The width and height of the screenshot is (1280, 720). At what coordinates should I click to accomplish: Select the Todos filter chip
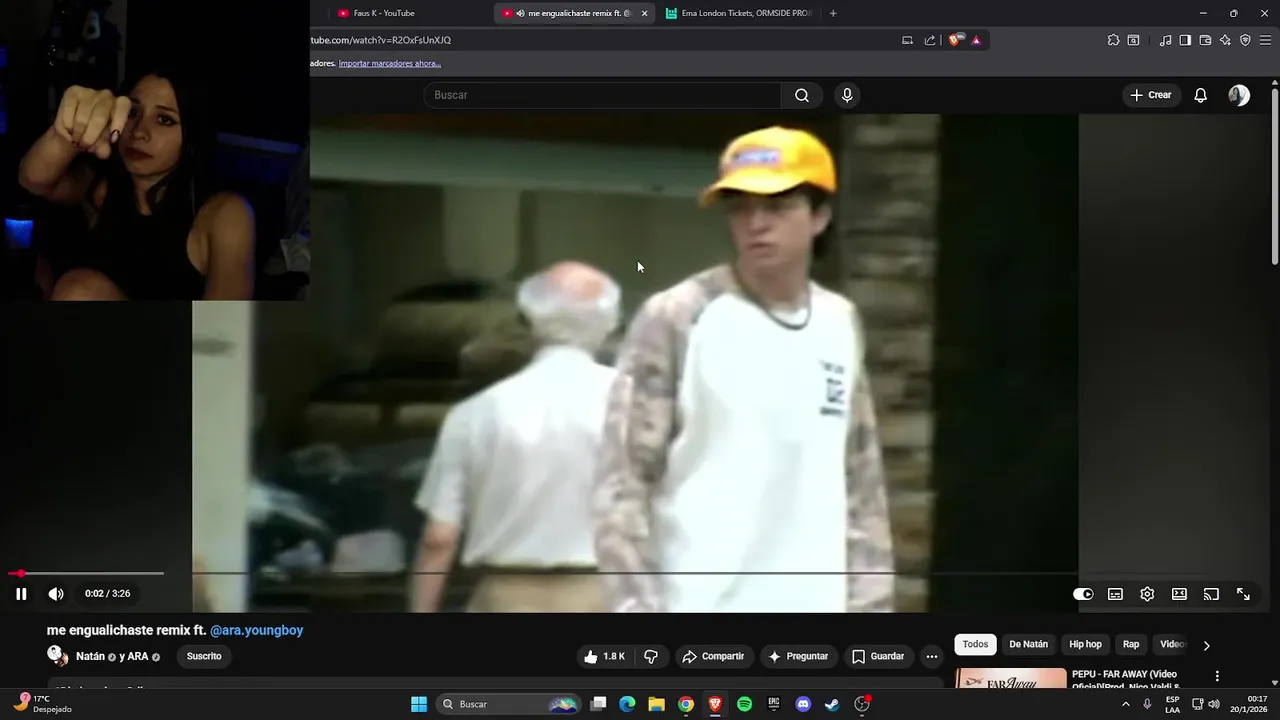pos(975,645)
